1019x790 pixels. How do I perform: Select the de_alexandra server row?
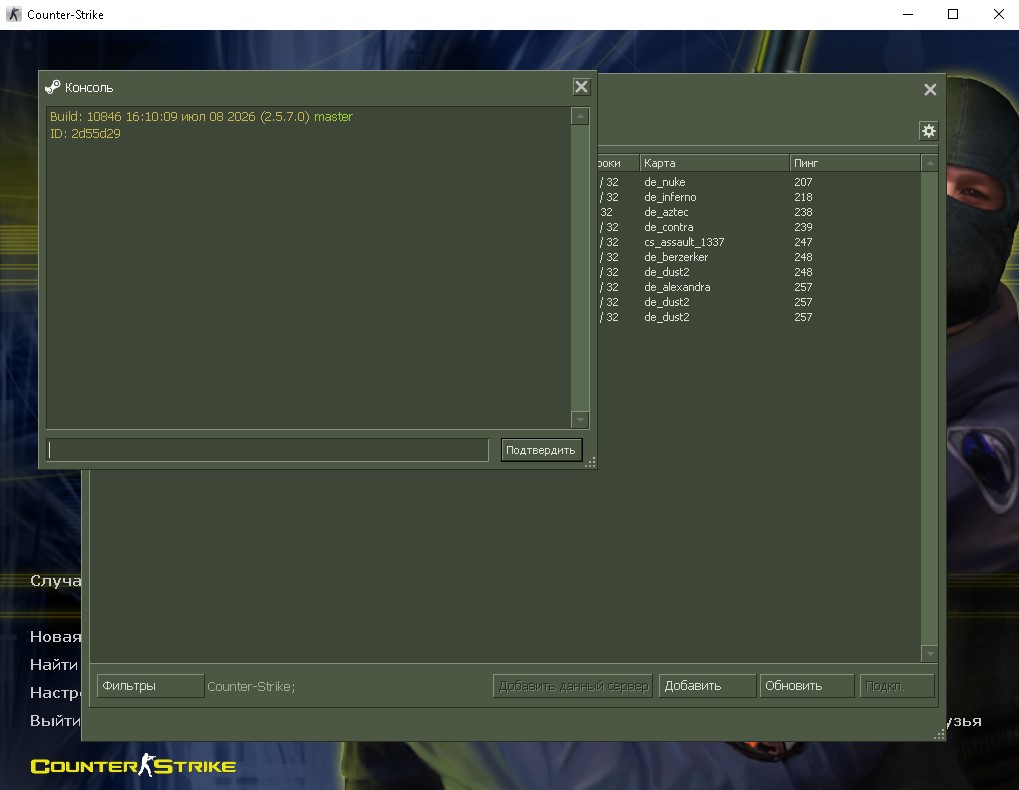pos(758,287)
